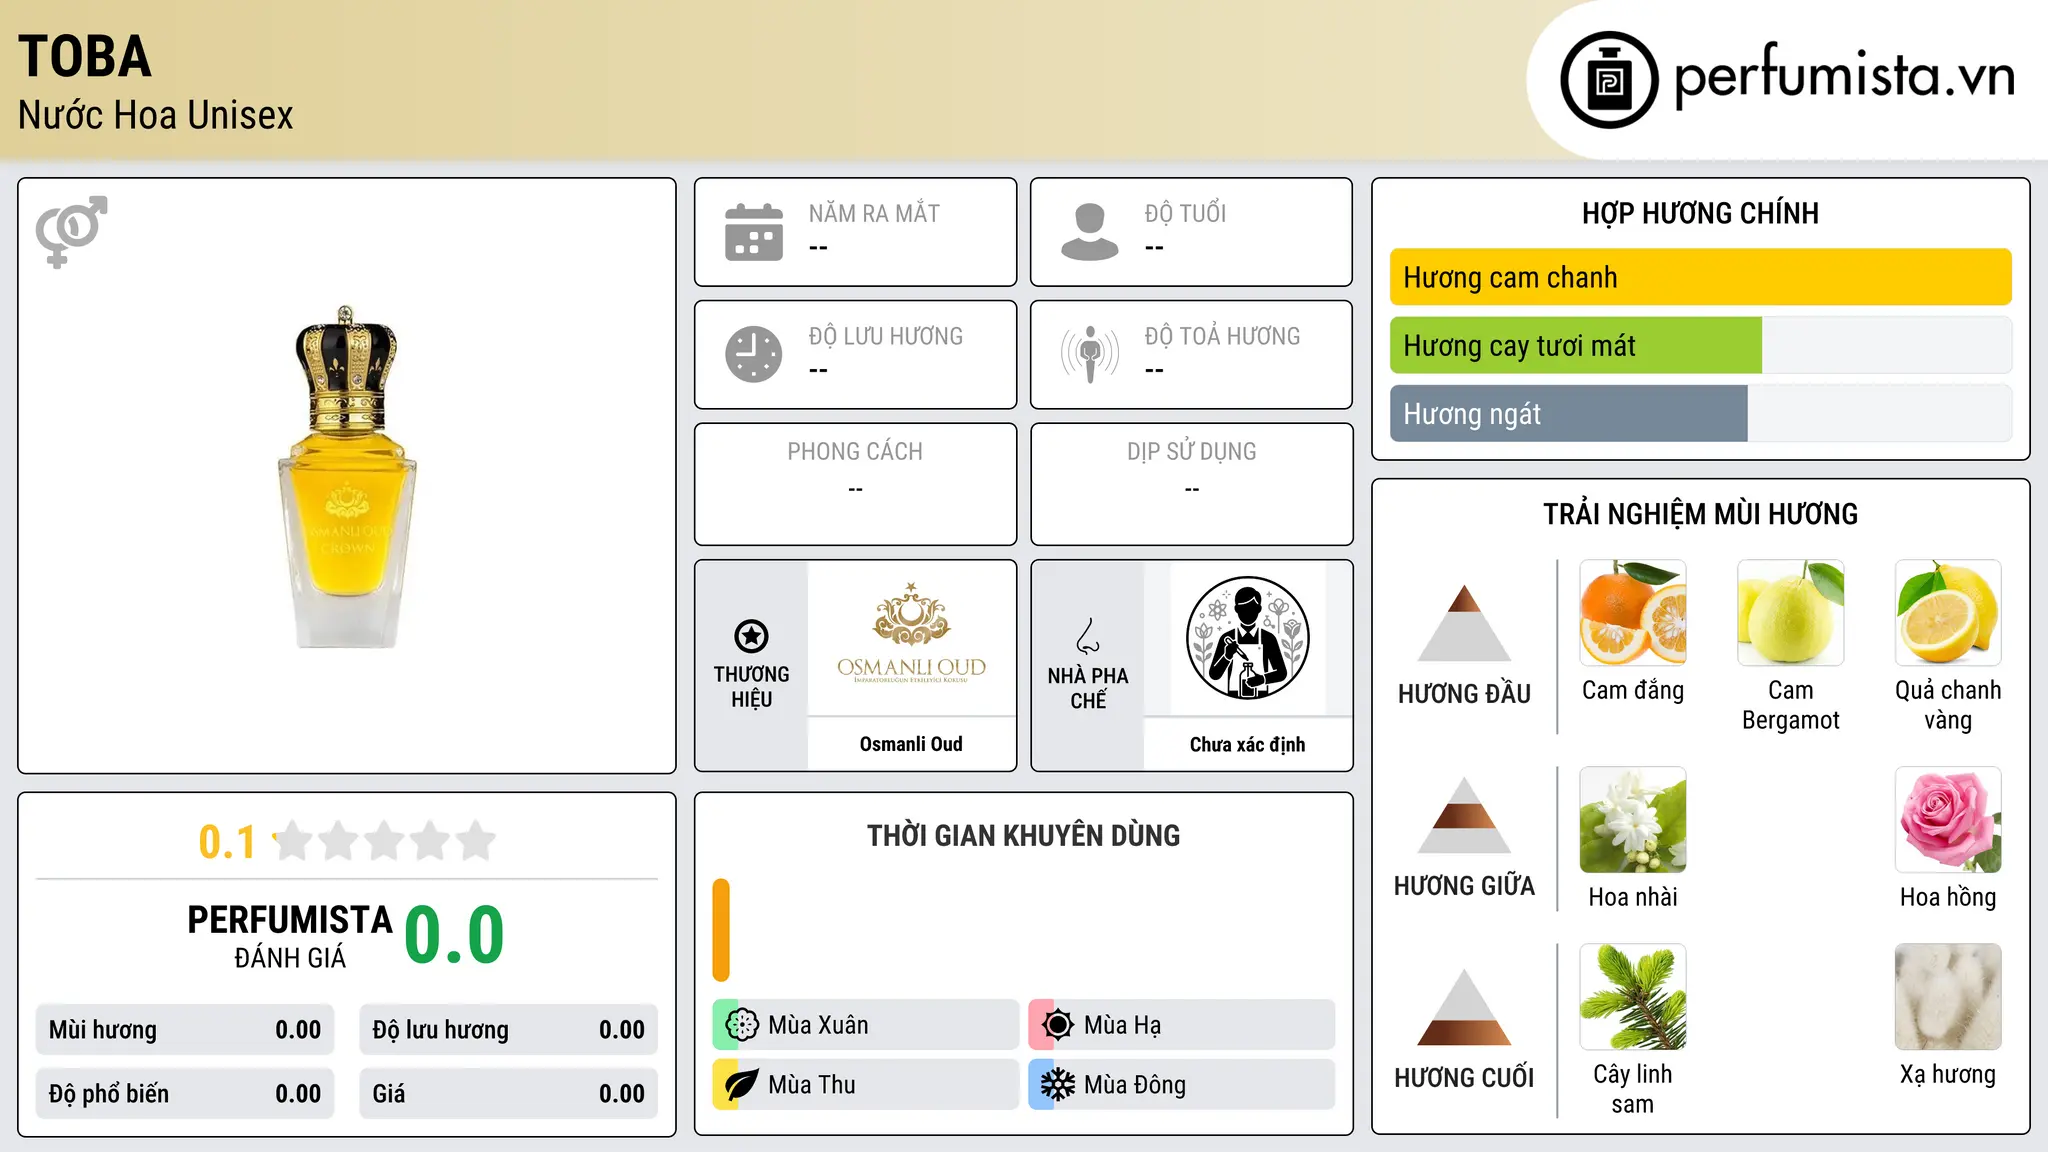
Task: Select the Hoa hồng note image
Action: click(1948, 820)
